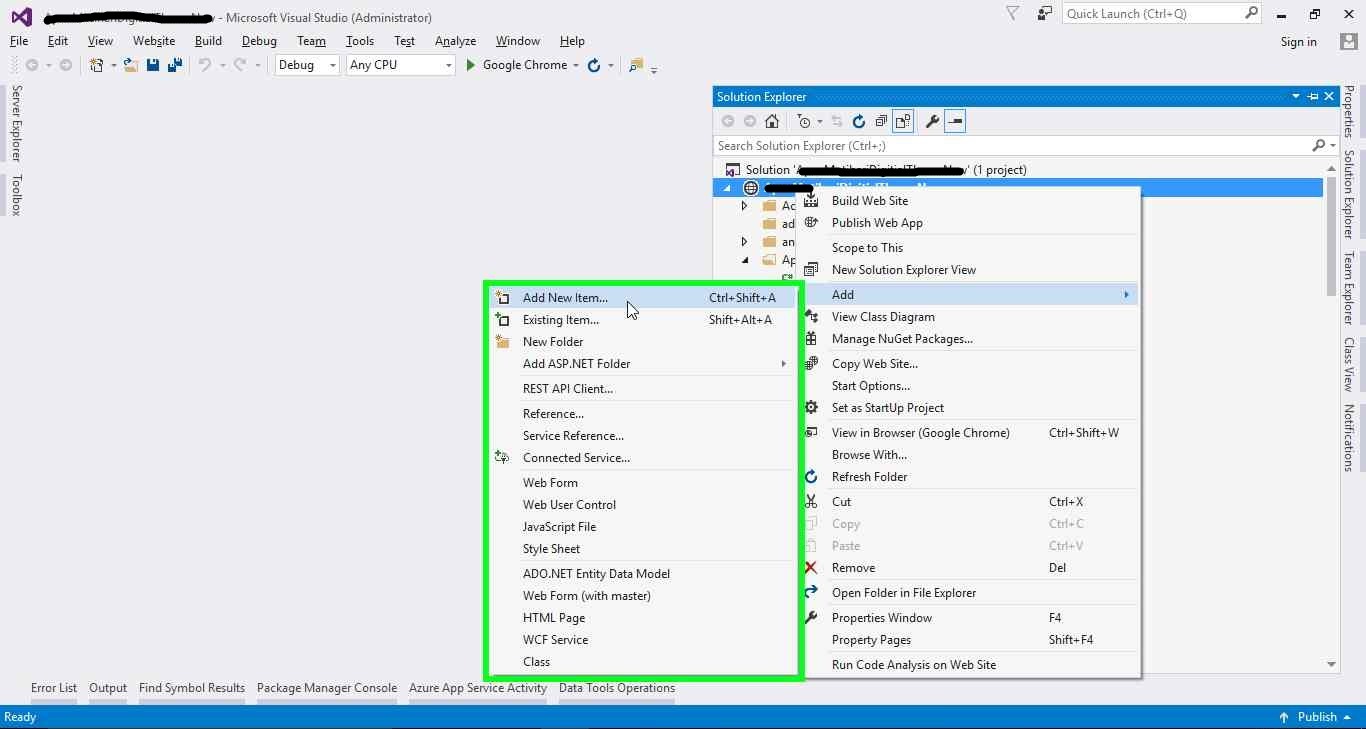Choose Web Form in Add submenu

(643, 483)
